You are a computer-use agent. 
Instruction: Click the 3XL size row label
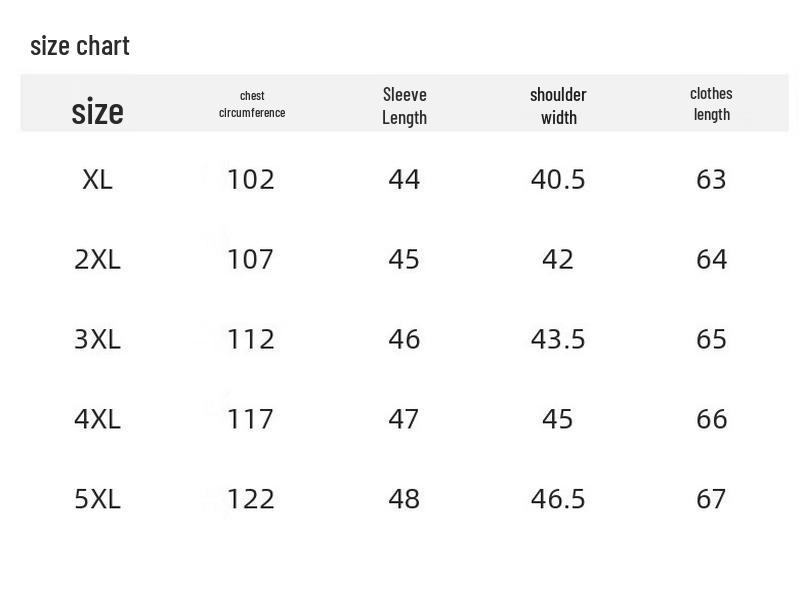(97, 339)
